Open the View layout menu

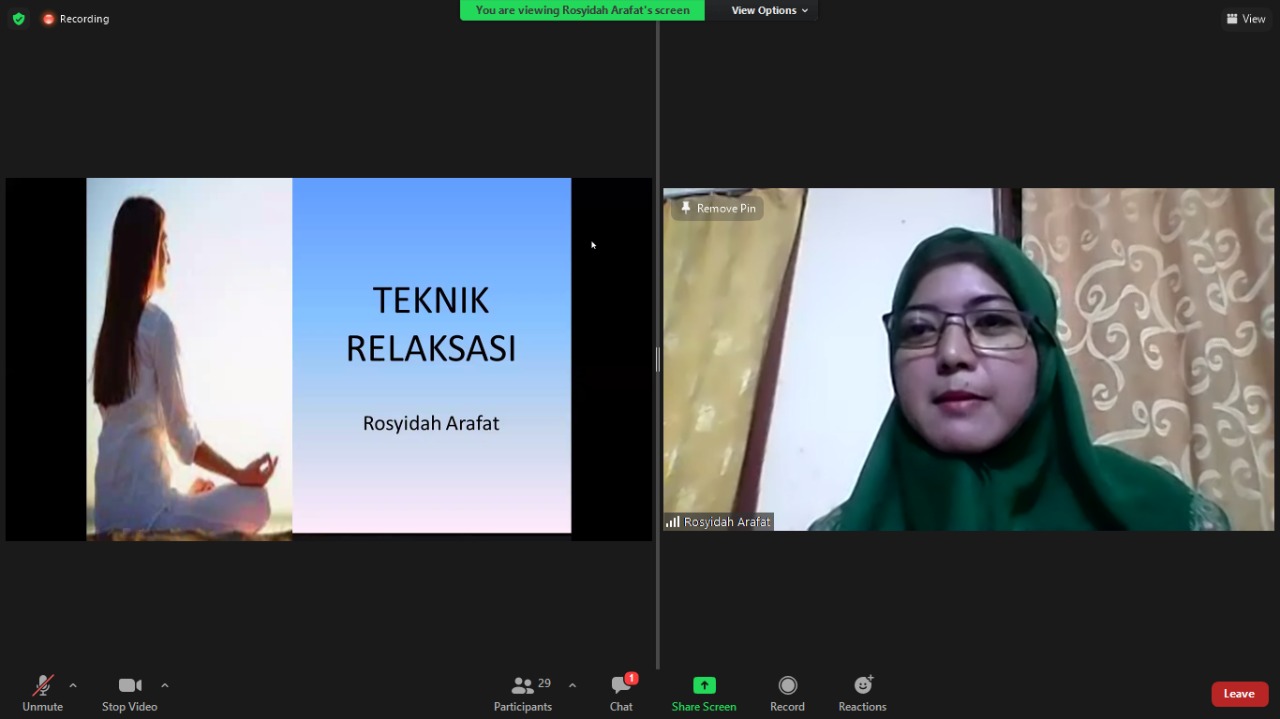pyautogui.click(x=1246, y=19)
